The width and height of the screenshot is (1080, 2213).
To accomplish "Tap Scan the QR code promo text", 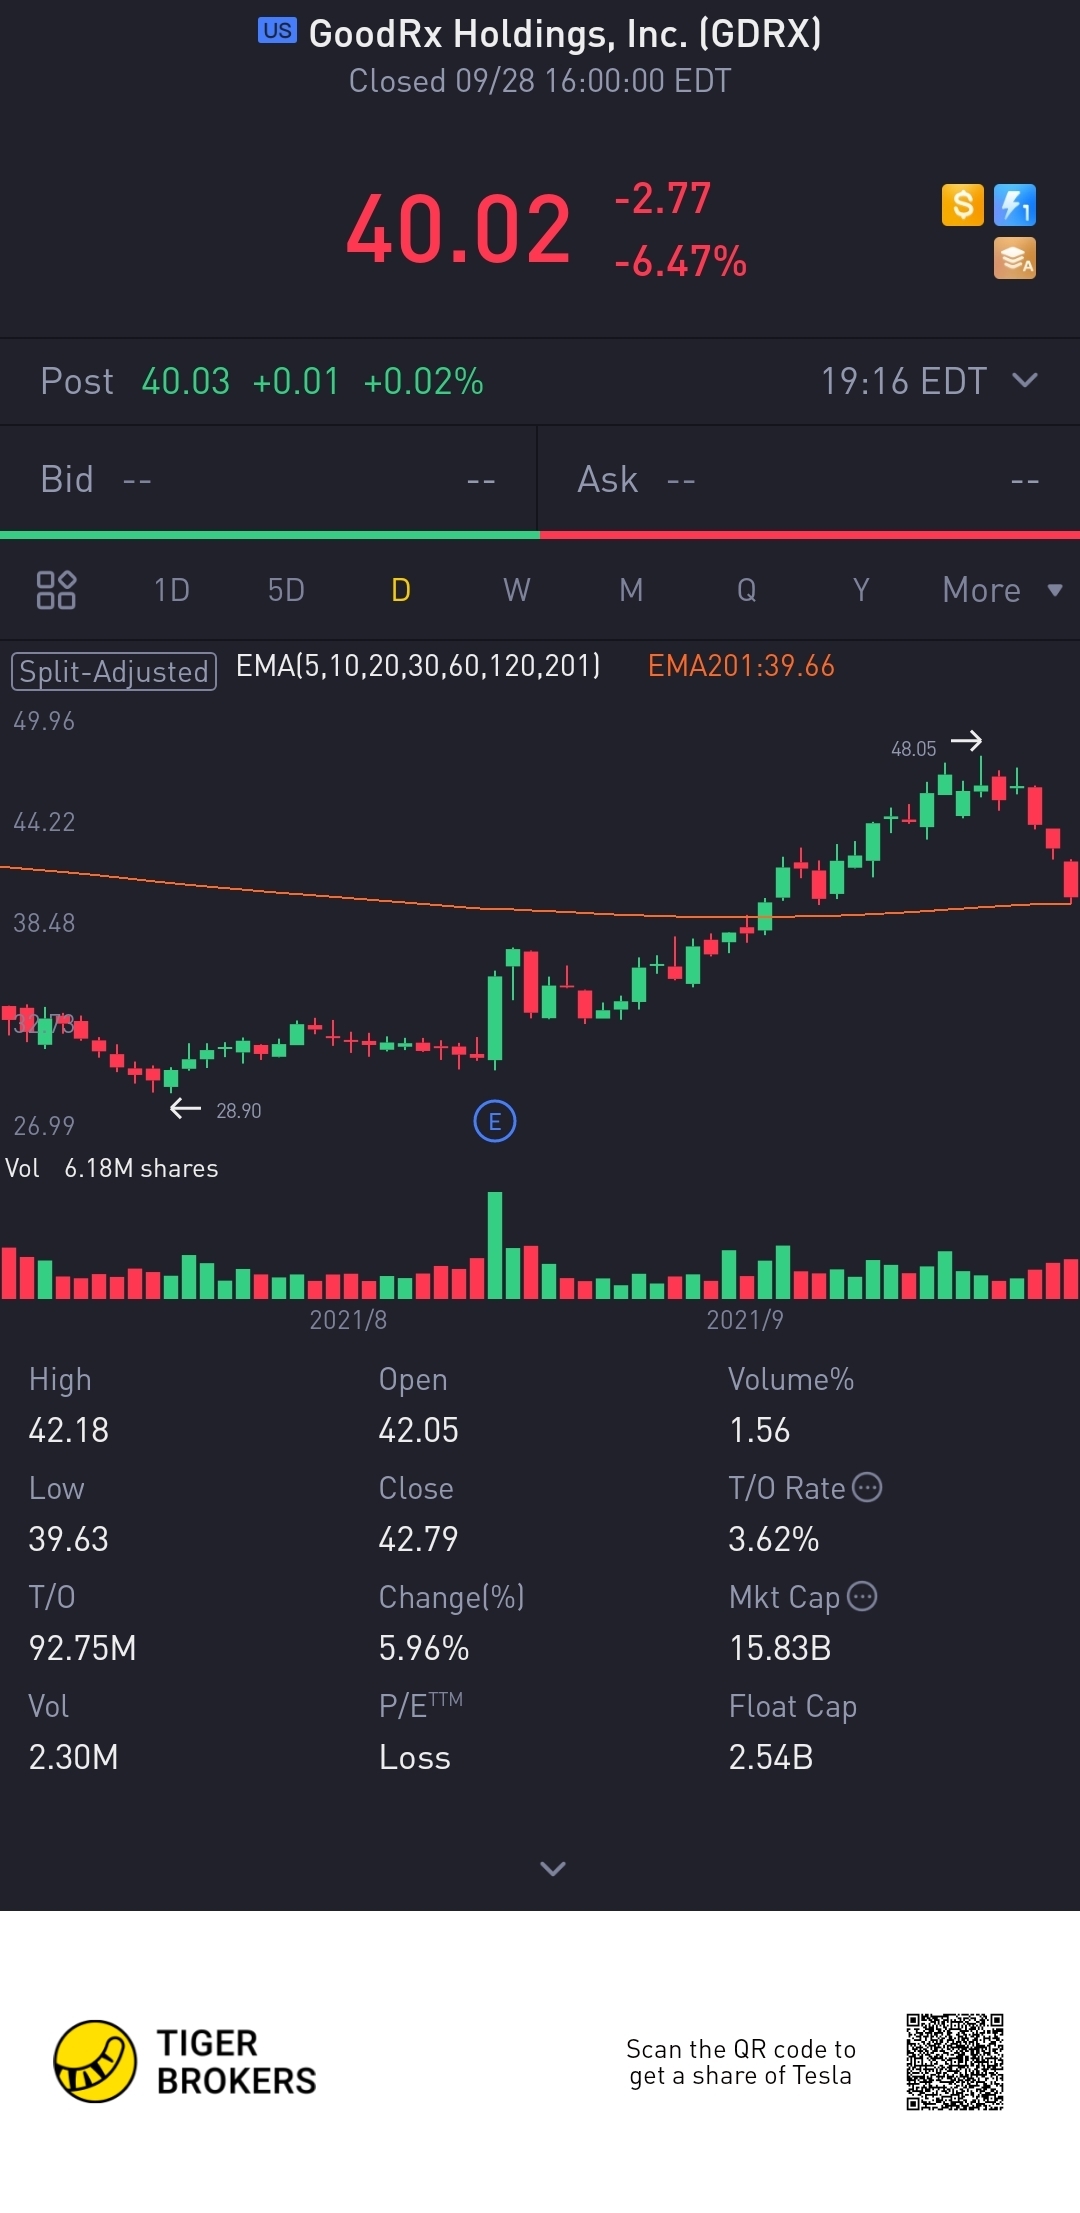I will 741,2062.
